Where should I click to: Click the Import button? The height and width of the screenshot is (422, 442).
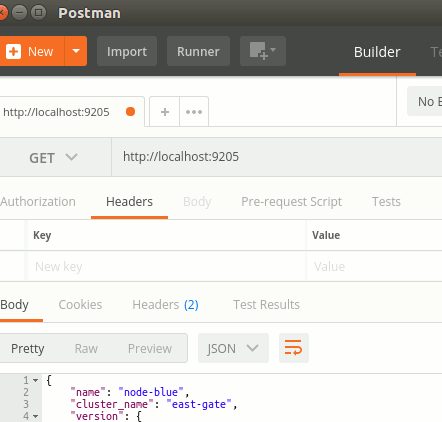(x=127, y=51)
